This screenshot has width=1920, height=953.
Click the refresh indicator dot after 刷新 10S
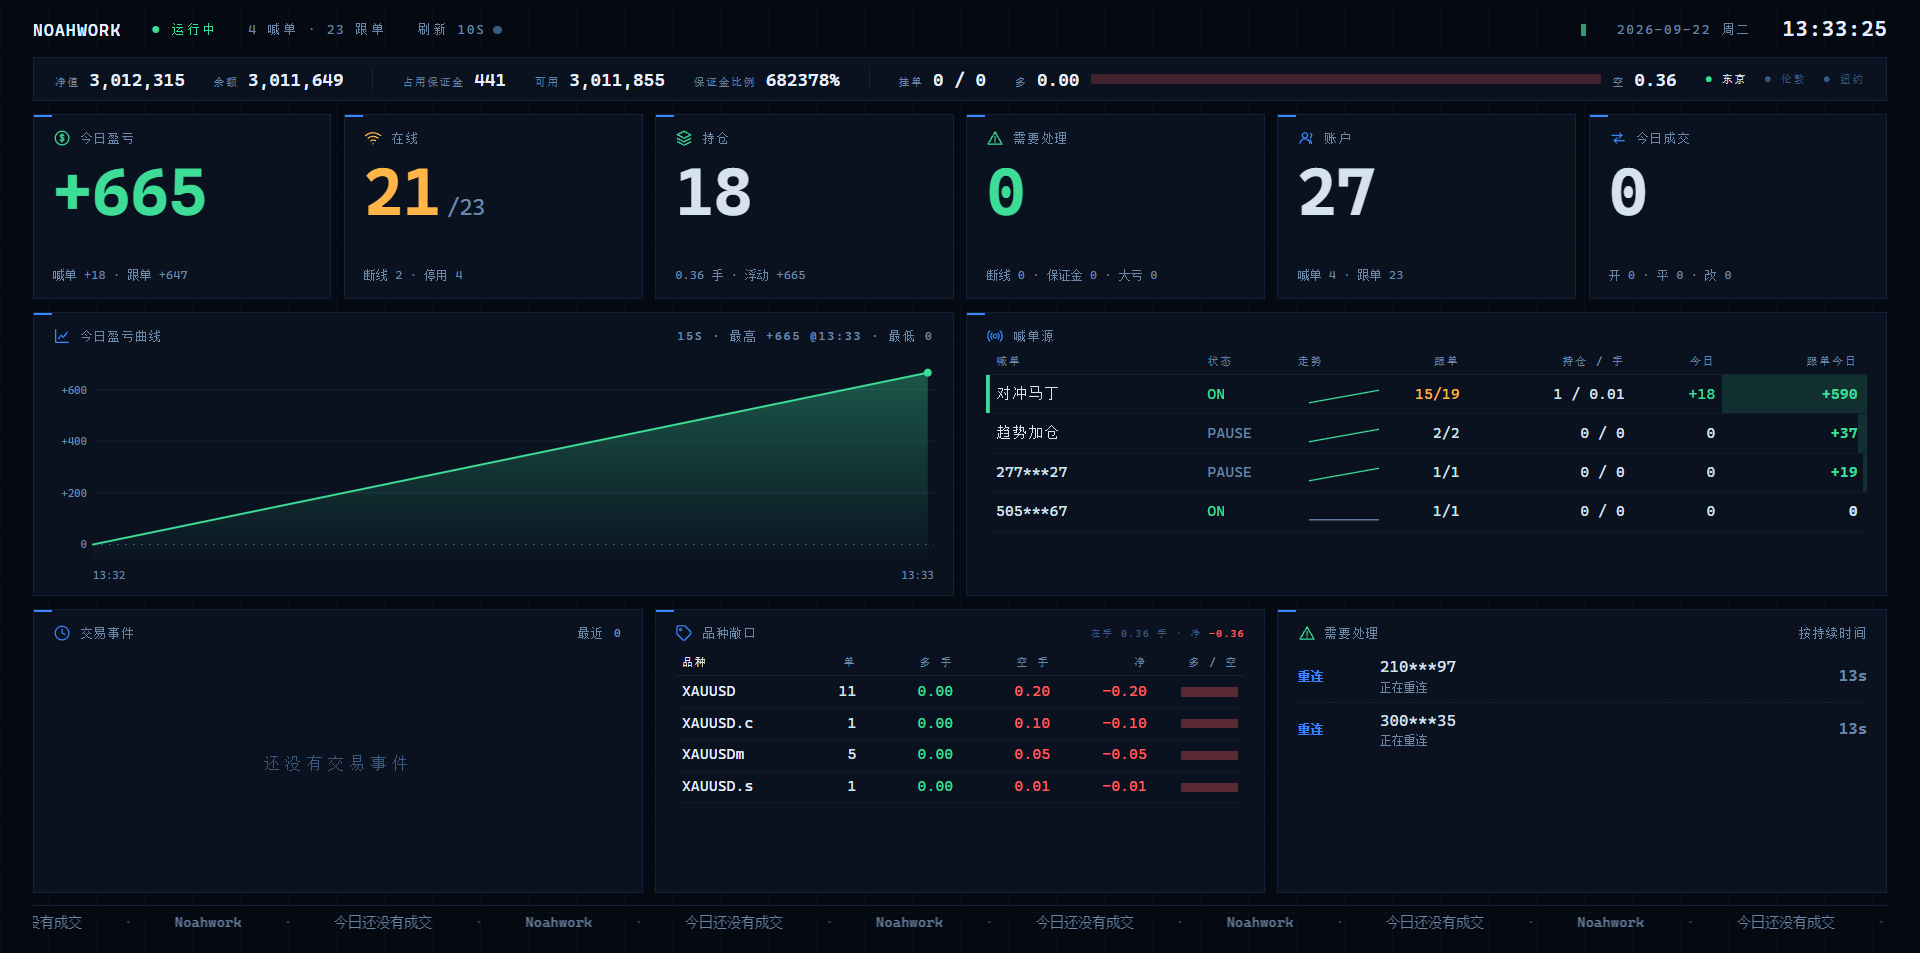click(x=498, y=30)
